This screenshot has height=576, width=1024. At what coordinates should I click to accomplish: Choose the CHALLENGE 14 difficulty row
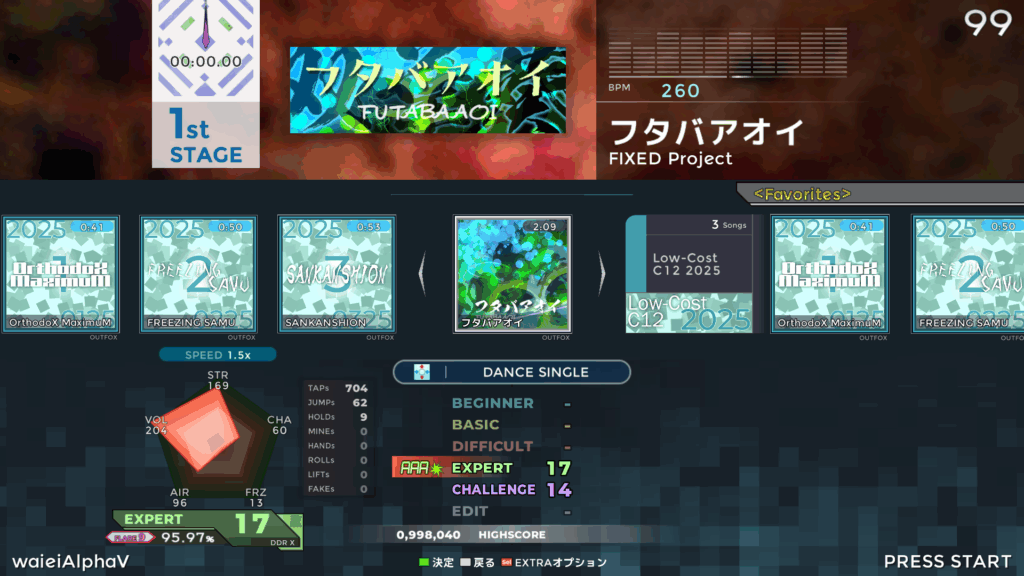pyautogui.click(x=511, y=489)
